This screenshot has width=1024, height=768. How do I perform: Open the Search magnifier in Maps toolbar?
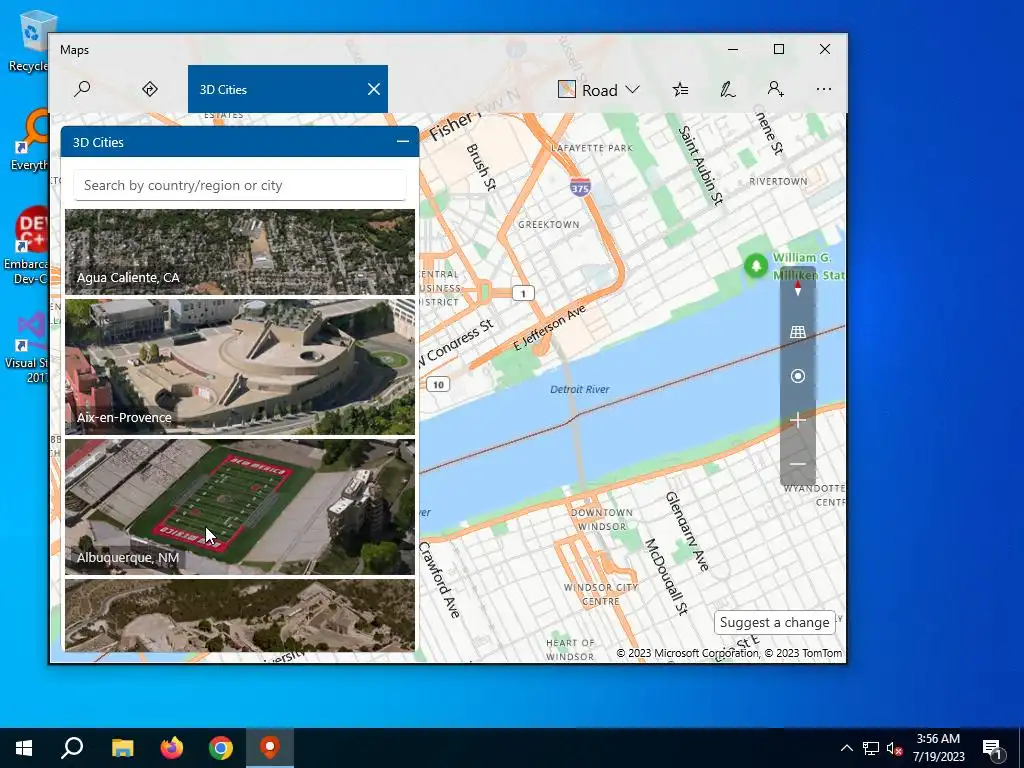click(x=82, y=89)
